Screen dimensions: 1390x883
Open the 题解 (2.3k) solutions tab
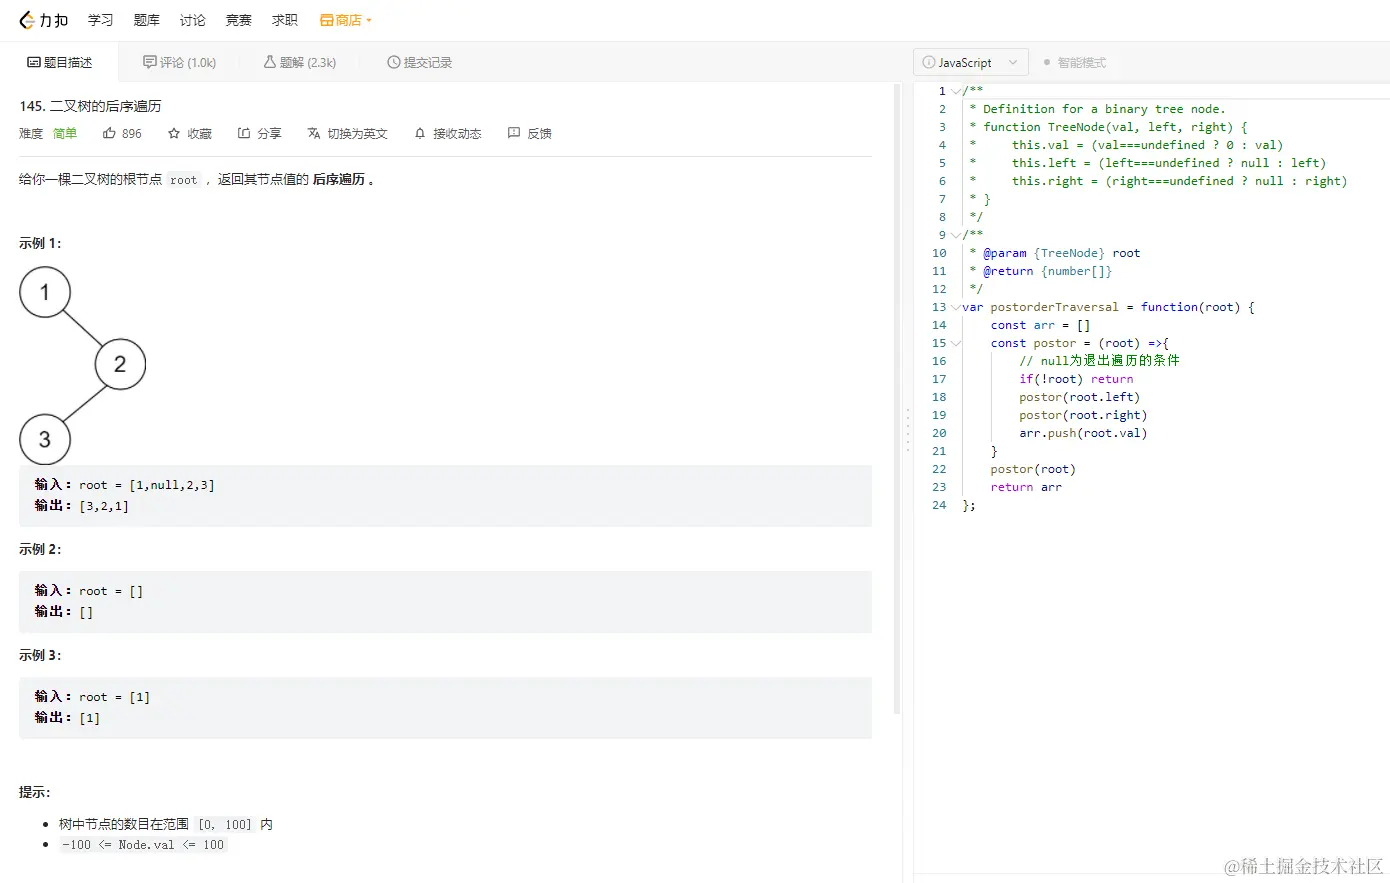(x=300, y=62)
